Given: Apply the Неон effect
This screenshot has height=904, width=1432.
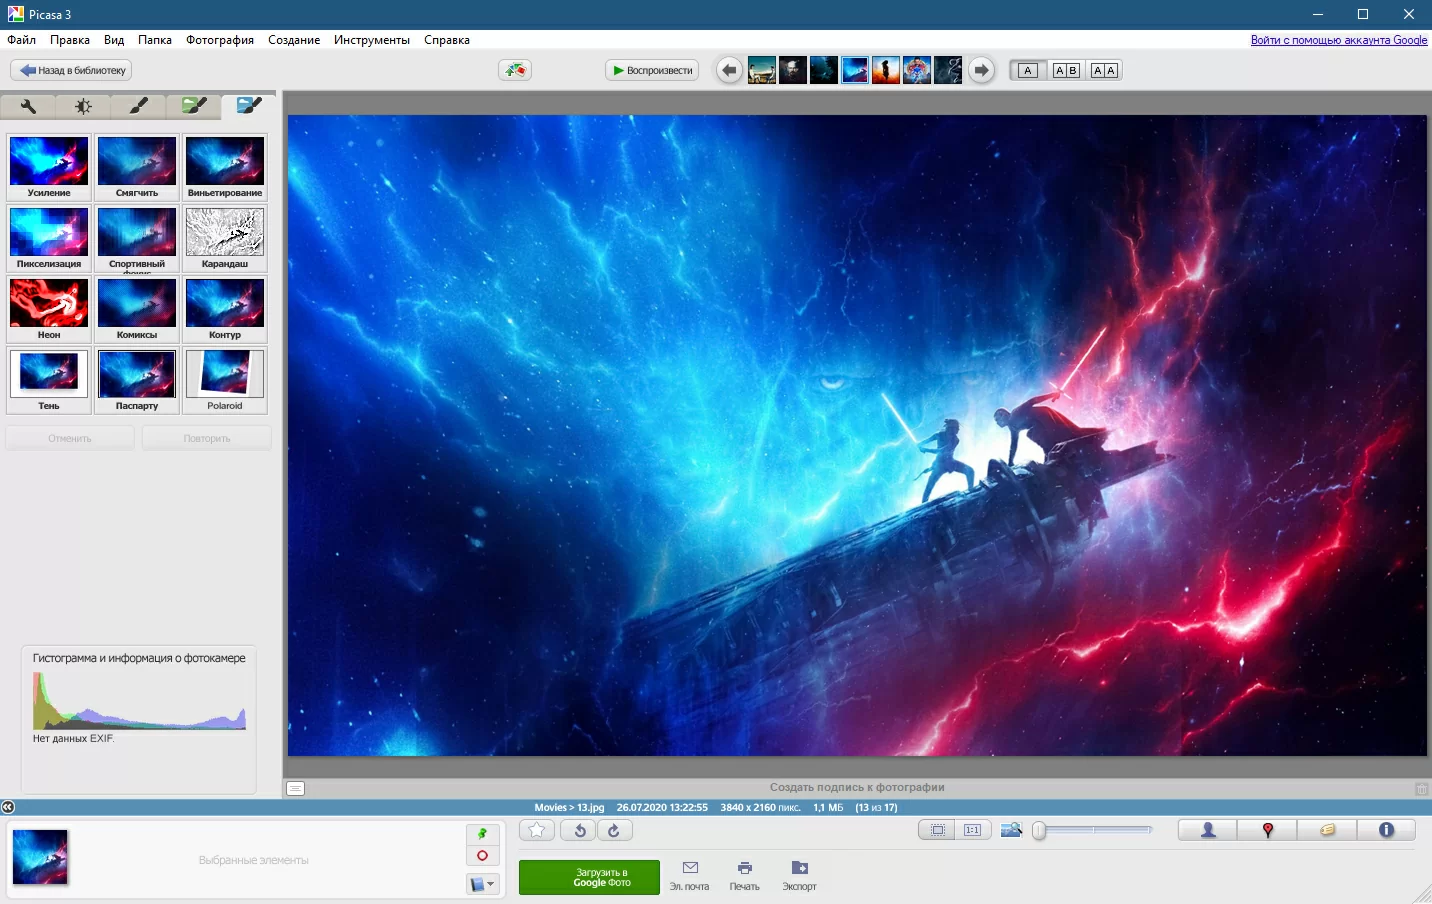Looking at the screenshot, I should click(x=49, y=309).
